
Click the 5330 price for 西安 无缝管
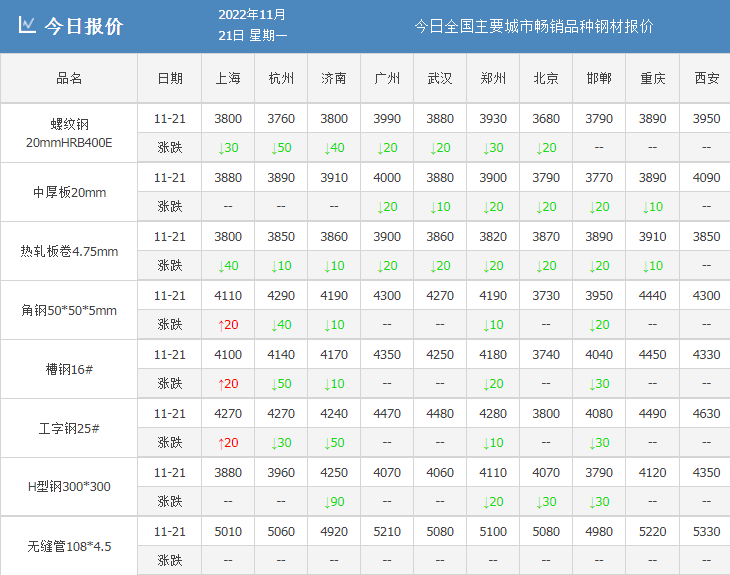coord(706,532)
